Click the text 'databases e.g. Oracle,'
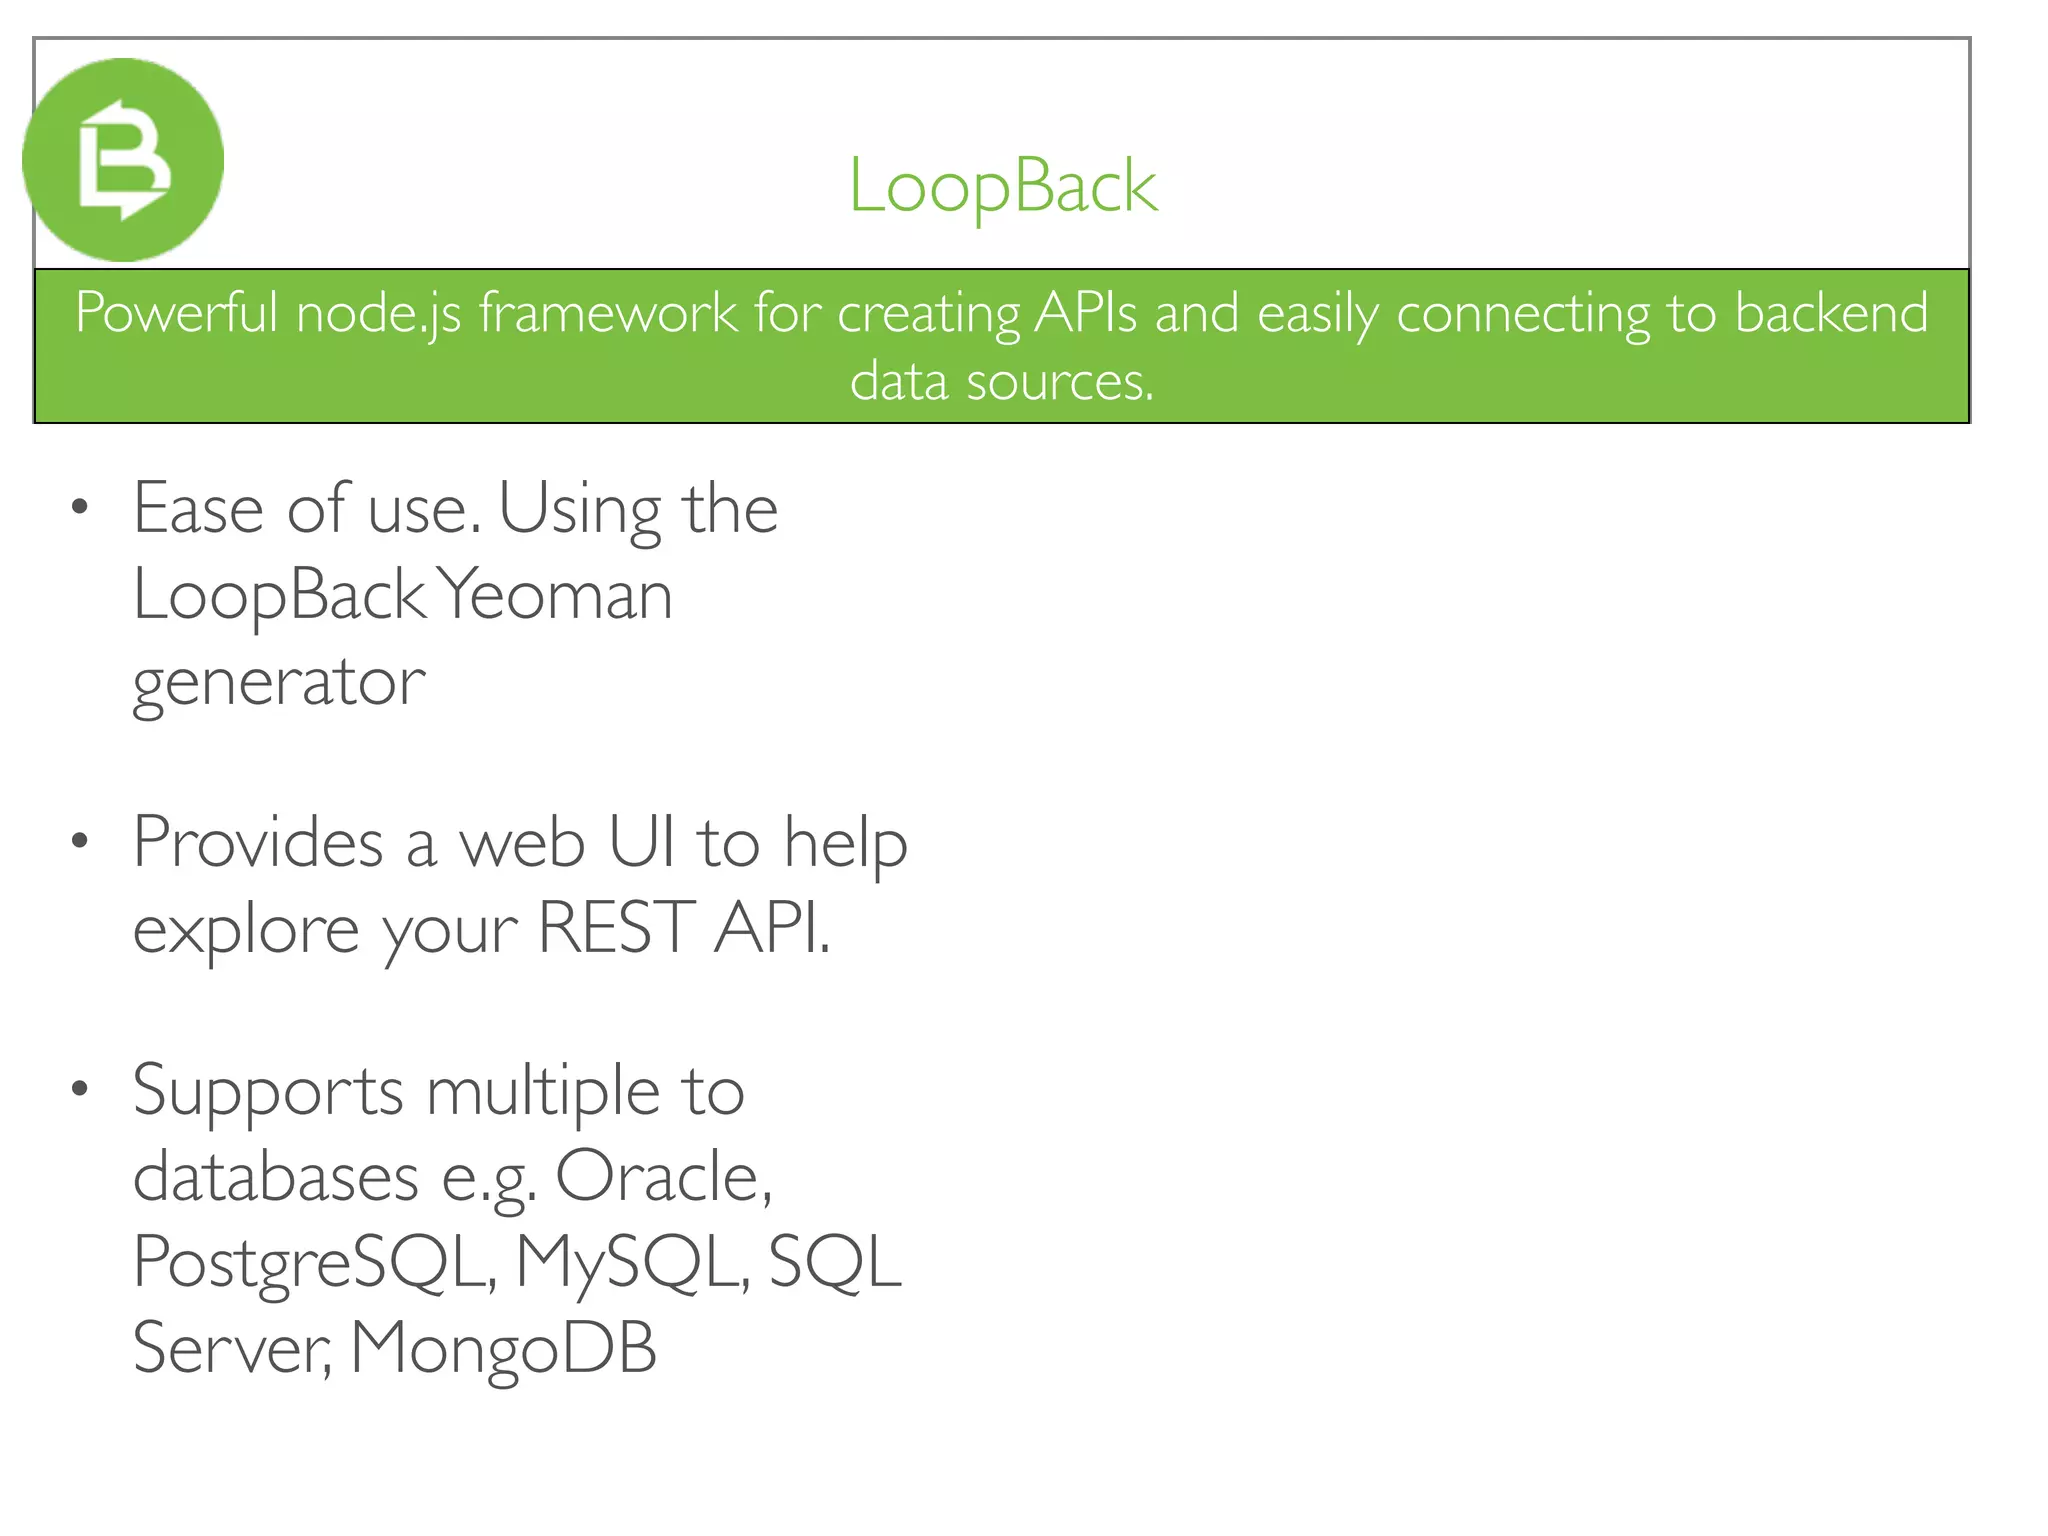This screenshot has width=2048, height=1536. (x=452, y=1176)
